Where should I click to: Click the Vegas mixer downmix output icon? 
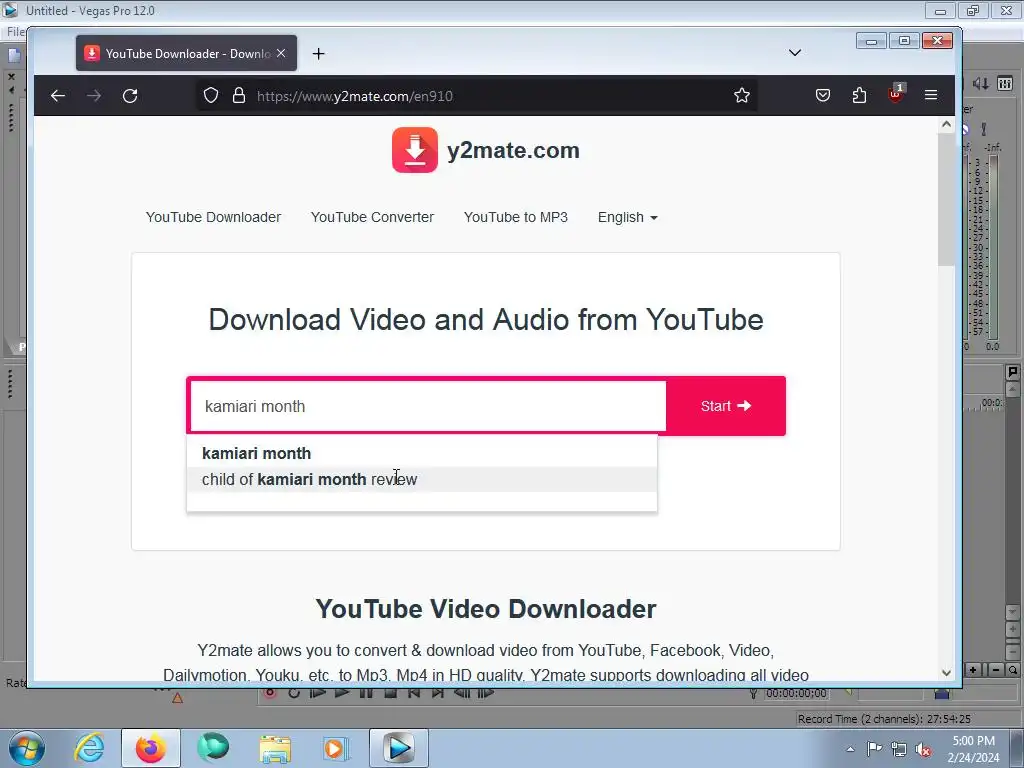pos(981,83)
